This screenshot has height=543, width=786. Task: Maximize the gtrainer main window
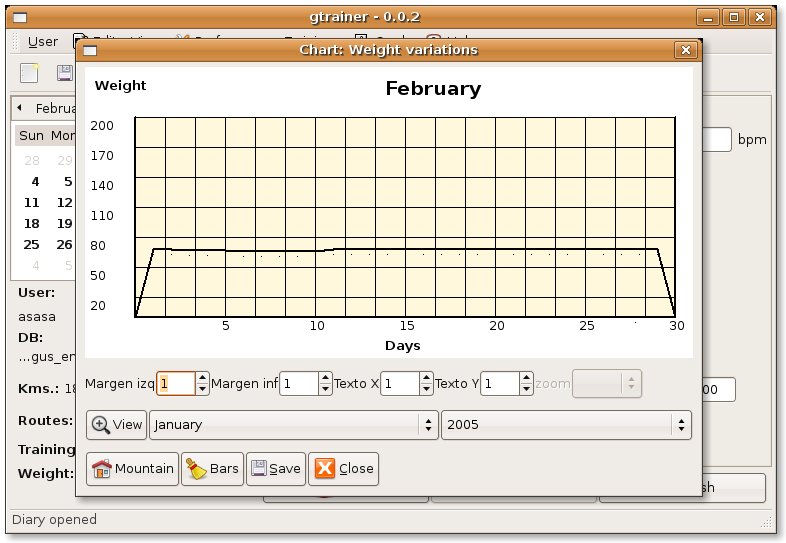coord(734,18)
